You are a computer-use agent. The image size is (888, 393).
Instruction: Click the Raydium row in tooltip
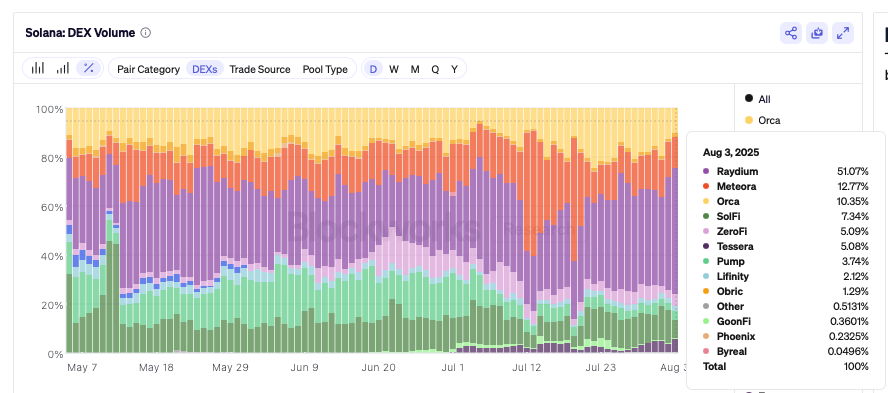click(x=785, y=172)
